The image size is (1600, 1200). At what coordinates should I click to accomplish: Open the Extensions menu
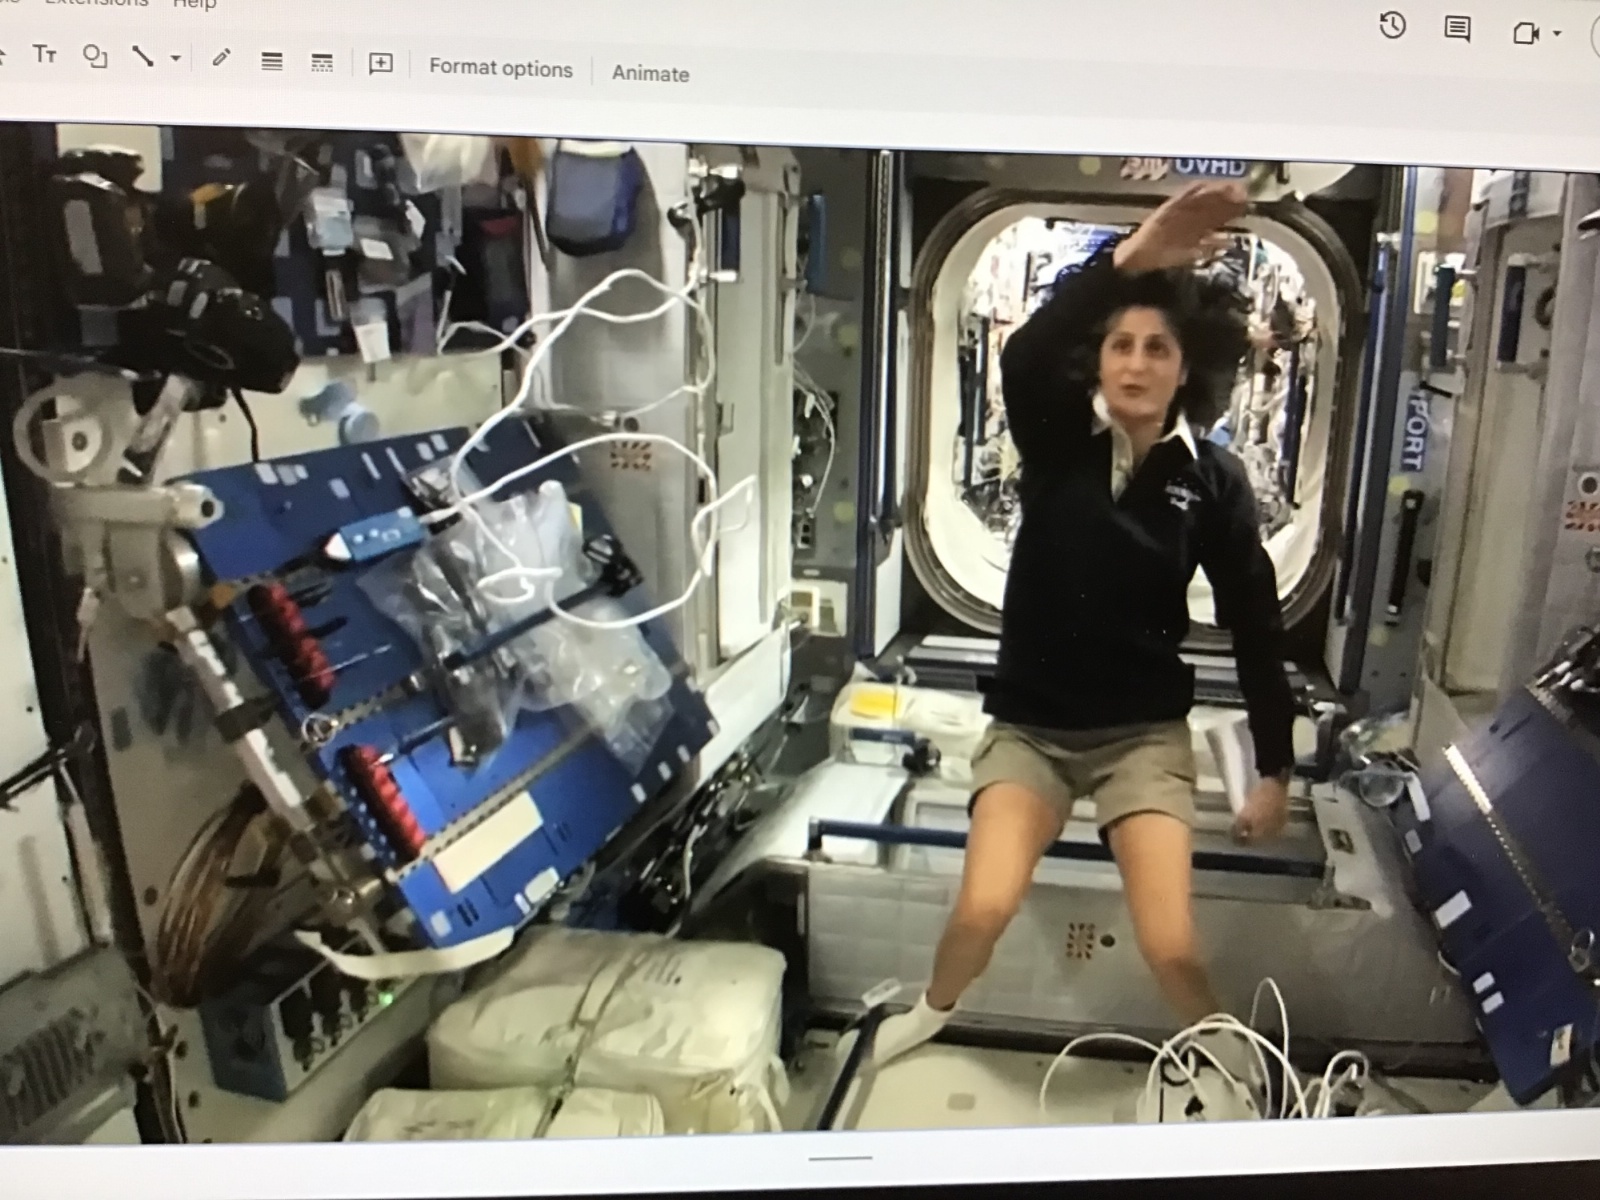pyautogui.click(x=97, y=3)
